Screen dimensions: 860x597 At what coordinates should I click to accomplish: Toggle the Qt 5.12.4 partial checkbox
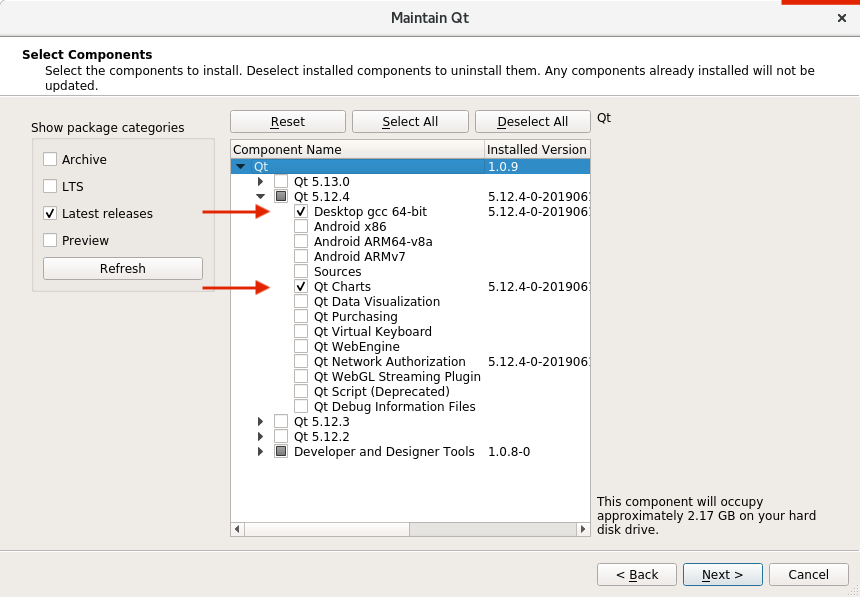(281, 196)
